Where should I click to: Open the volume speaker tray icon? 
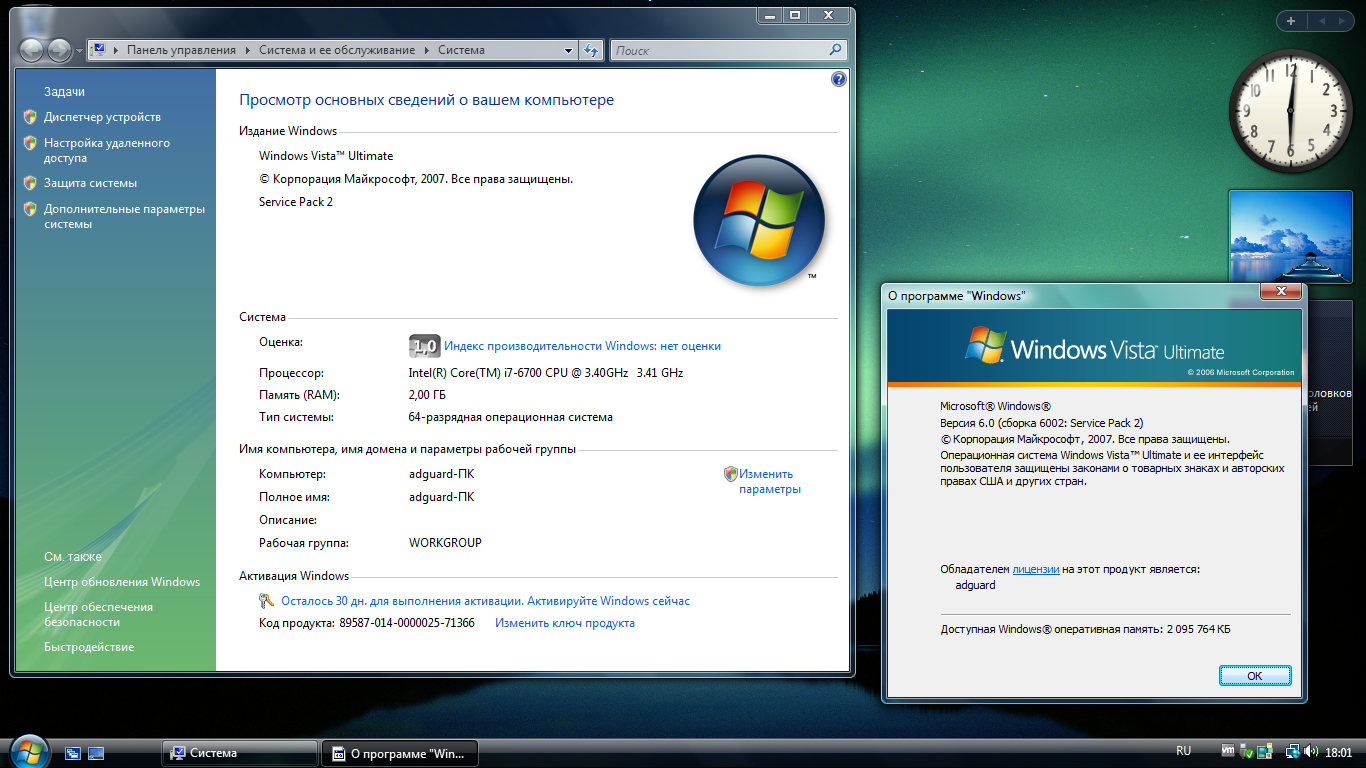(1309, 751)
